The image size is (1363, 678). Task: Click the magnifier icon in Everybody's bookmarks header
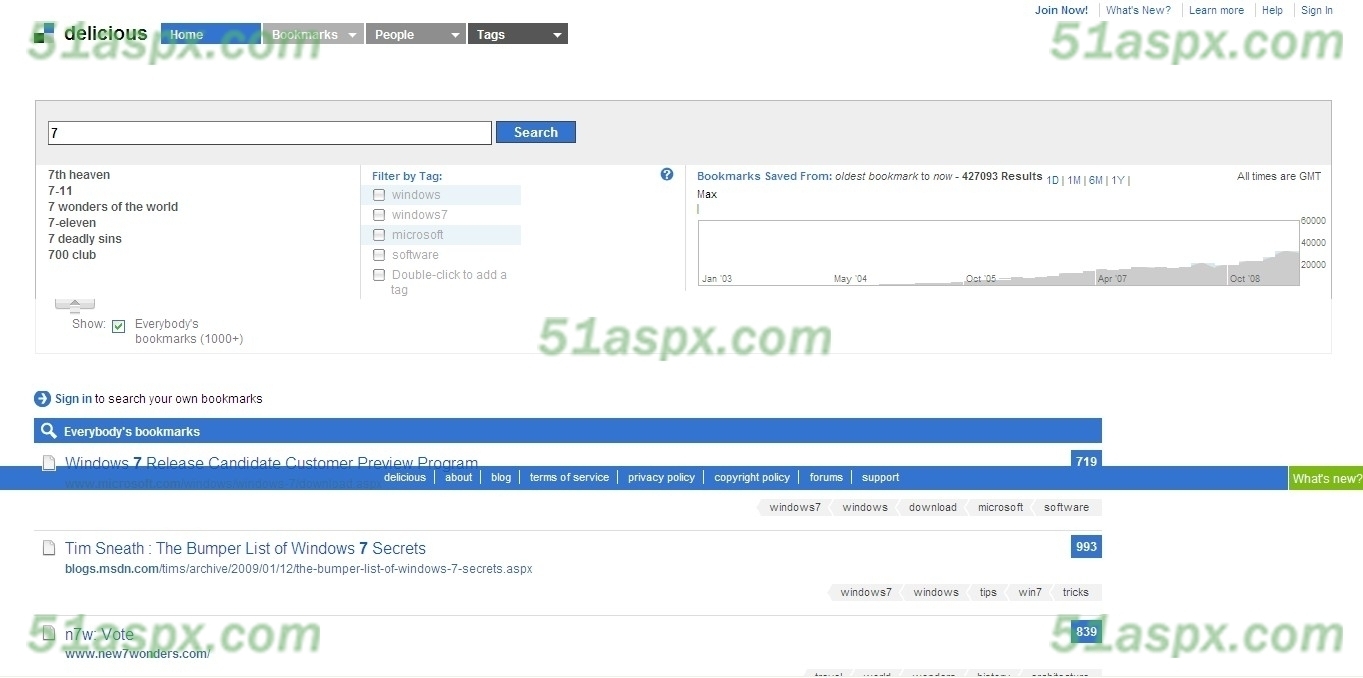[48, 431]
